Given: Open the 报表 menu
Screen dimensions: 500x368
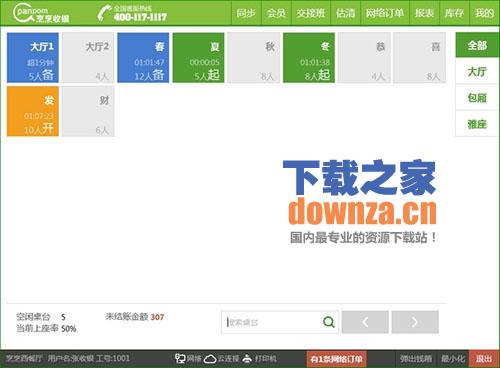Looking at the screenshot, I should 424,13.
